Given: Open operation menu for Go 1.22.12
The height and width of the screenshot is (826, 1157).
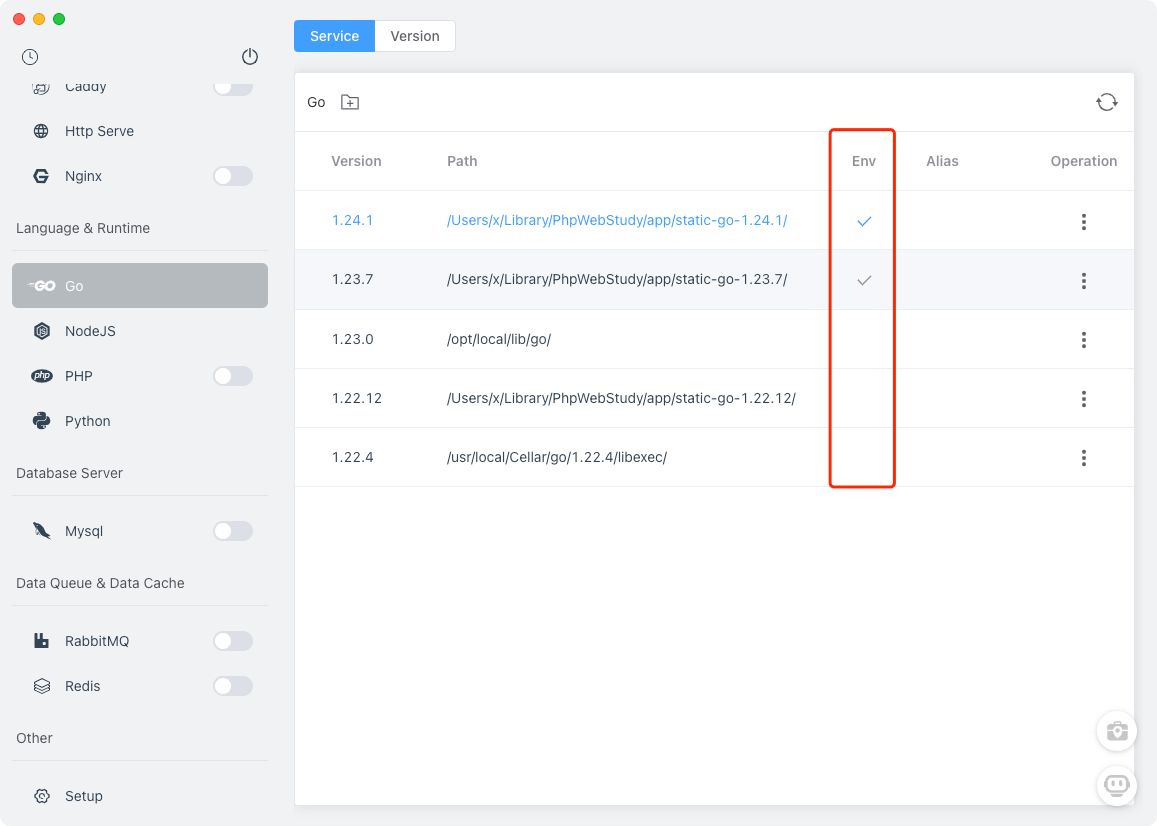Looking at the screenshot, I should [x=1083, y=399].
